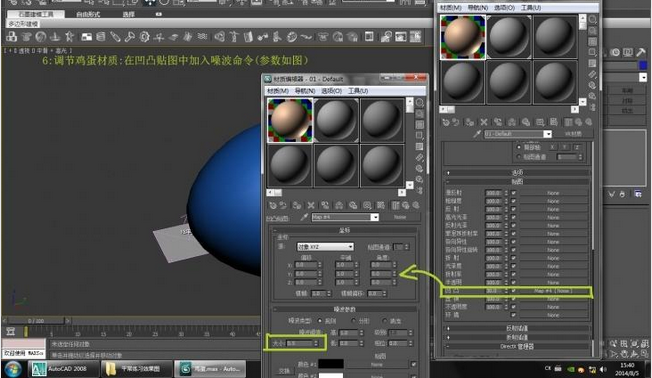Click Put to Library icon in 01-Default window
The image size is (652, 378).
[x=526, y=122]
